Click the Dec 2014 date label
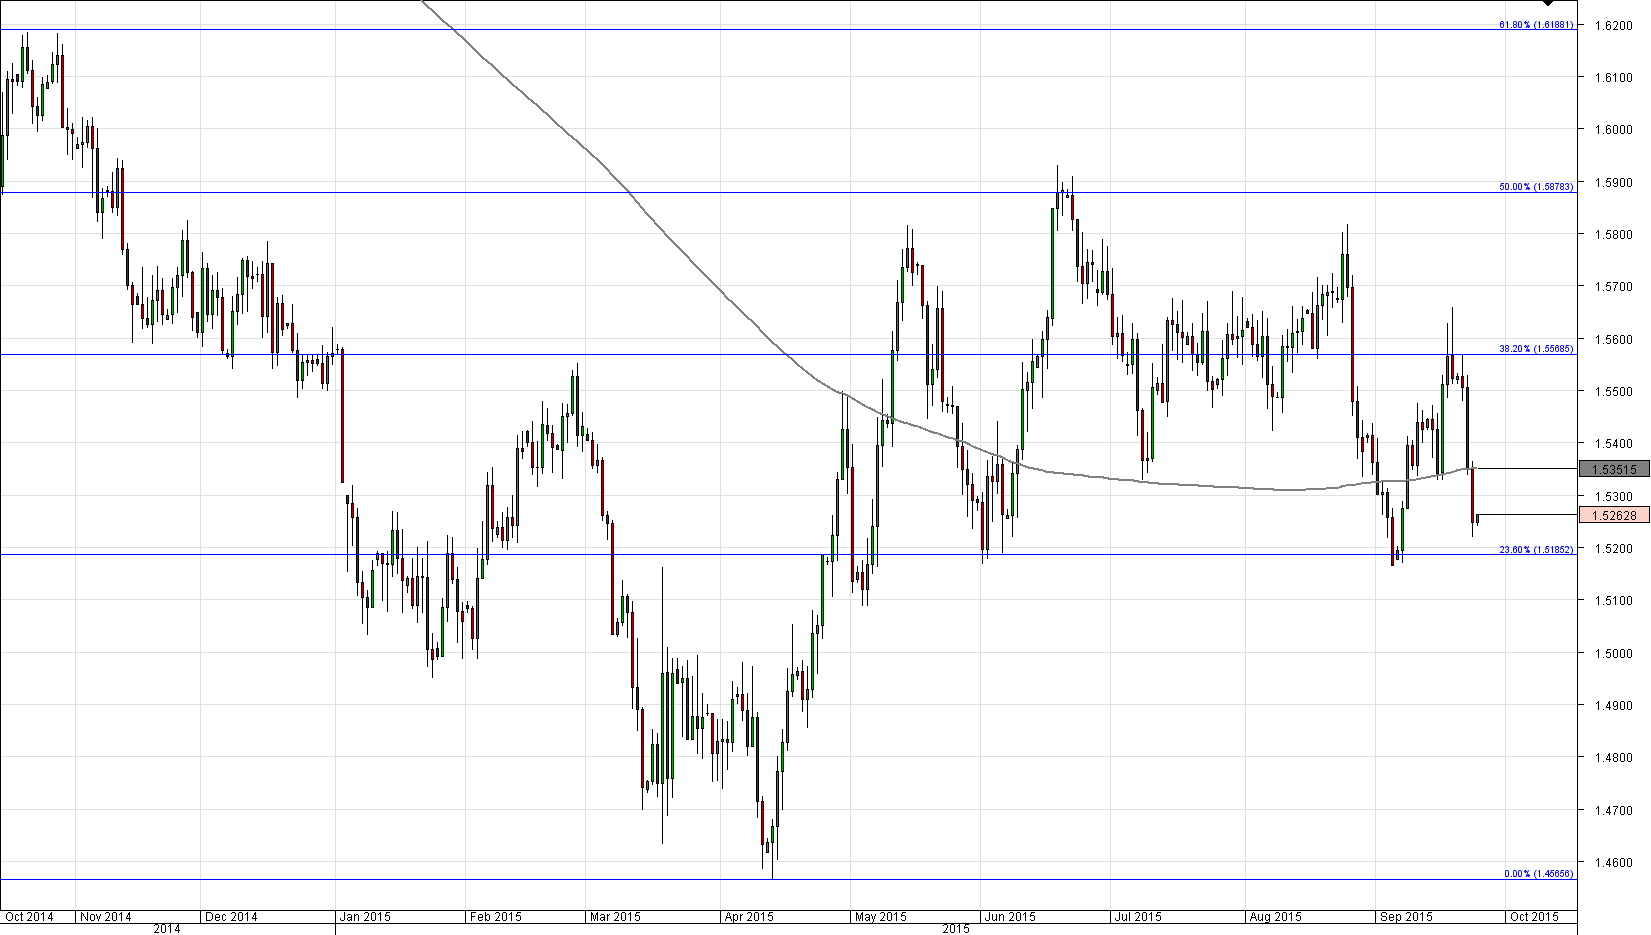The image size is (1651, 935). [x=231, y=916]
